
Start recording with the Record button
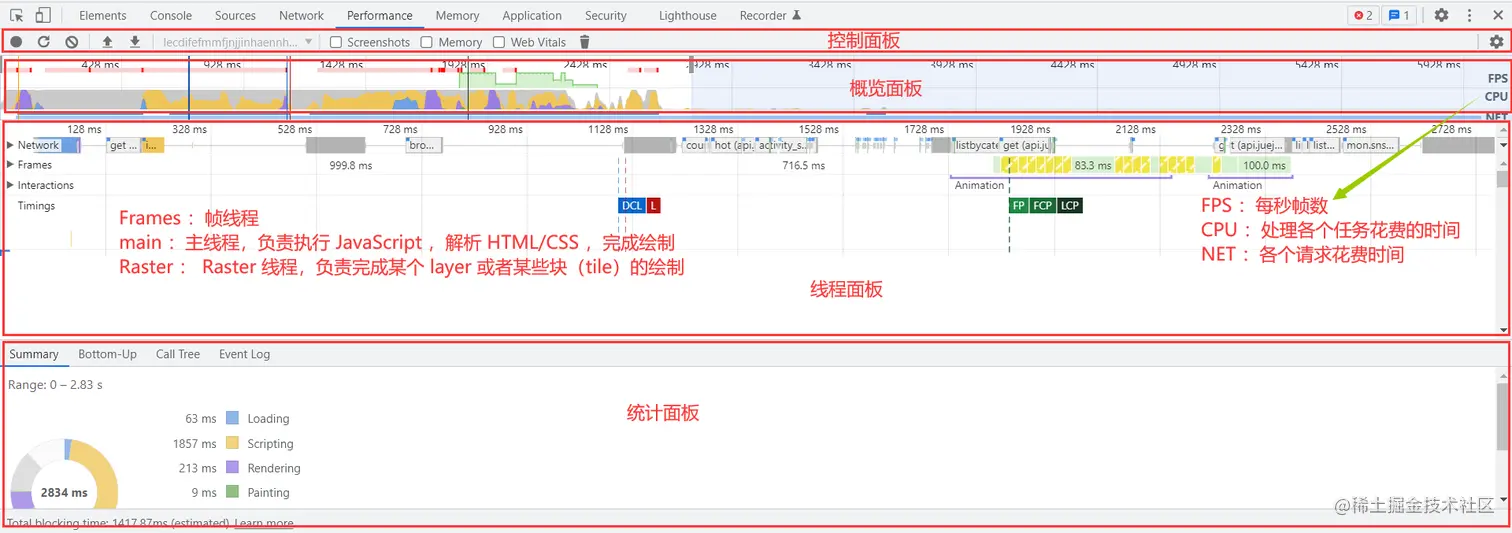(x=17, y=42)
